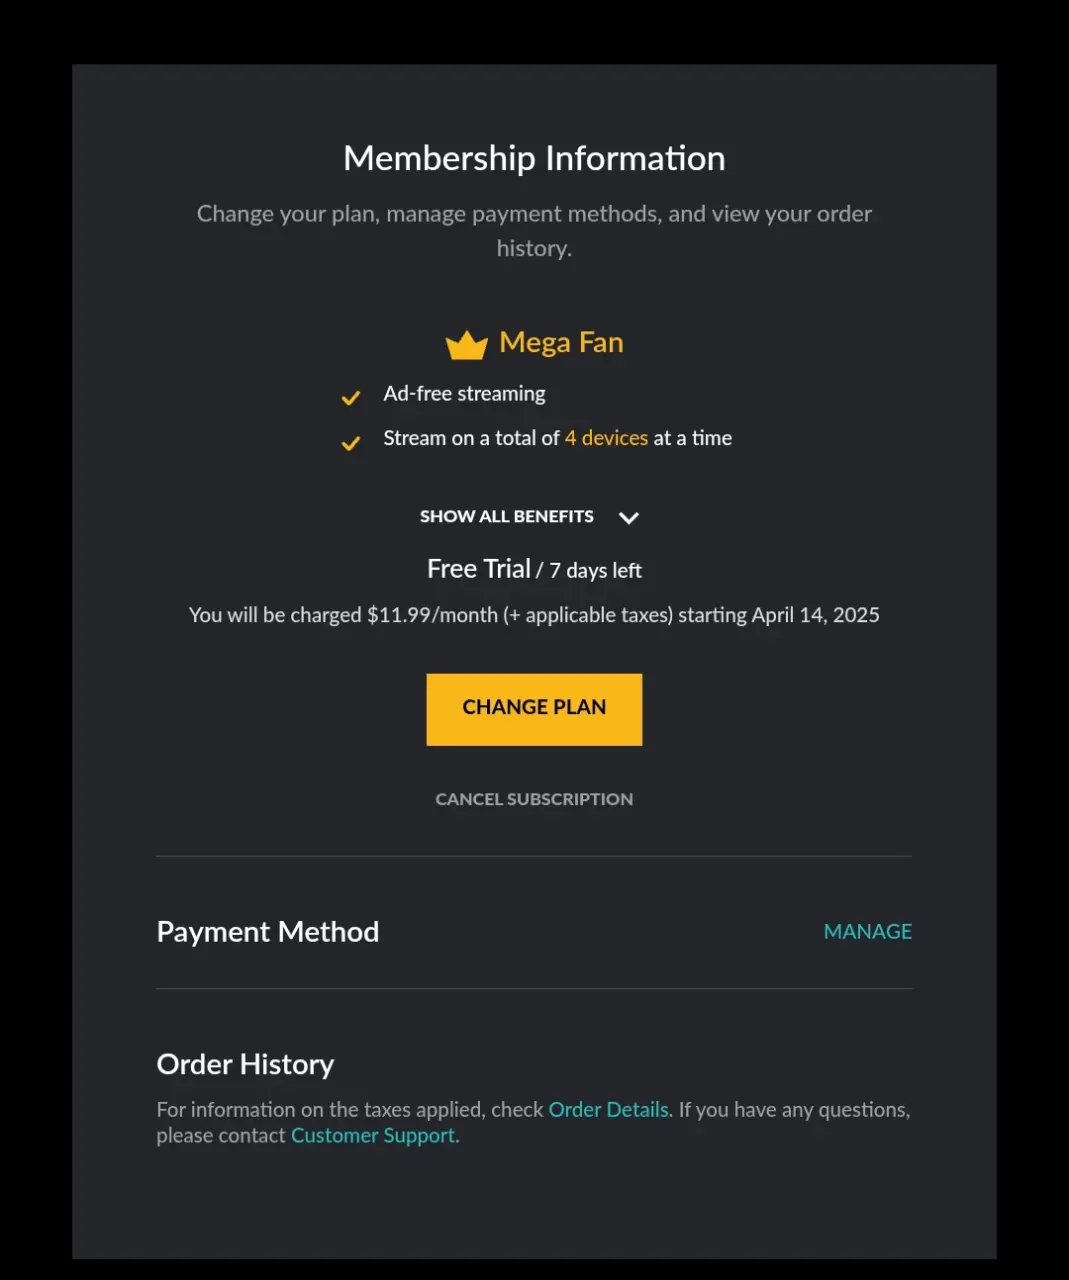Viewport: 1069px width, 1280px height.
Task: Expand benefits using the chevron arrow
Action: click(x=628, y=518)
